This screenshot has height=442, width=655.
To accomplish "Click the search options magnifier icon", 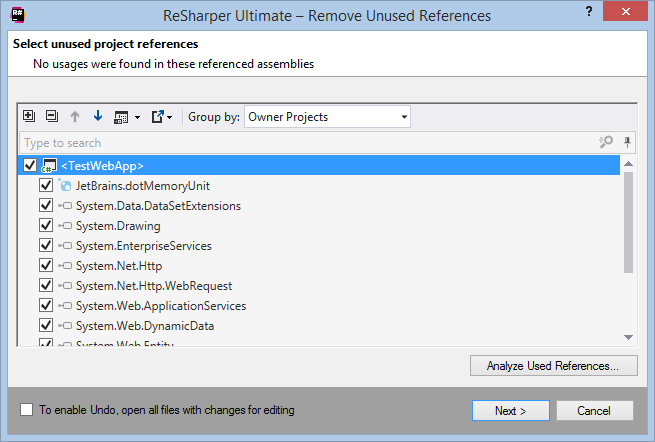I will point(606,142).
